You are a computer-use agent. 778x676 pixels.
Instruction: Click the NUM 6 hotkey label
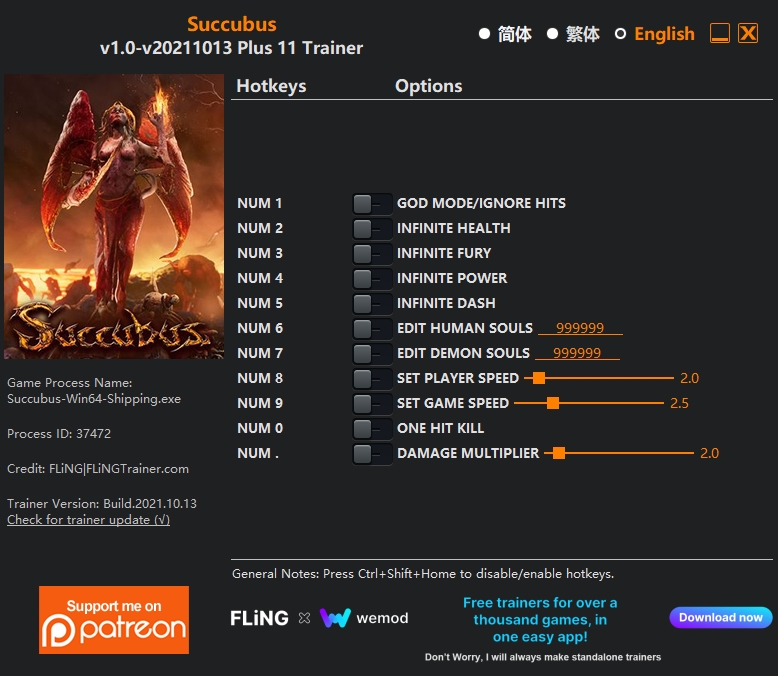[x=260, y=329]
